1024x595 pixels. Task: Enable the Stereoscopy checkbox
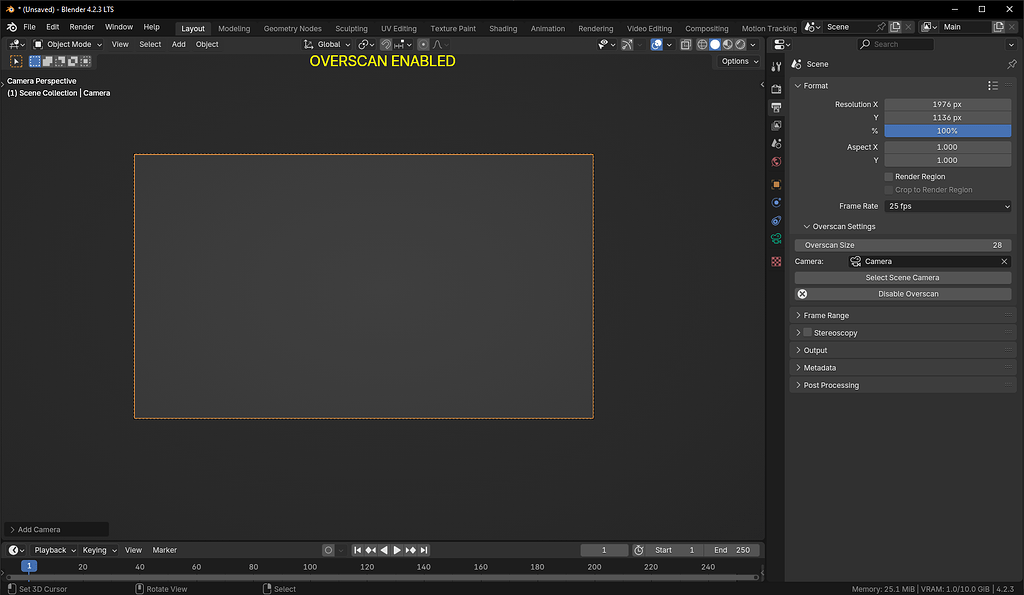coord(807,332)
